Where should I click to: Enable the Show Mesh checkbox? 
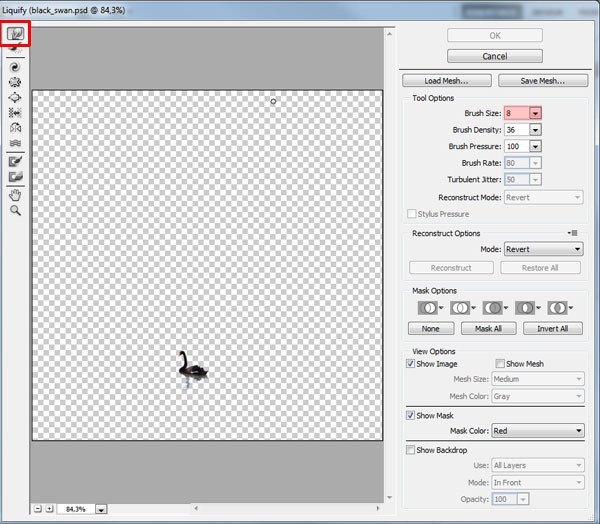coord(499,363)
